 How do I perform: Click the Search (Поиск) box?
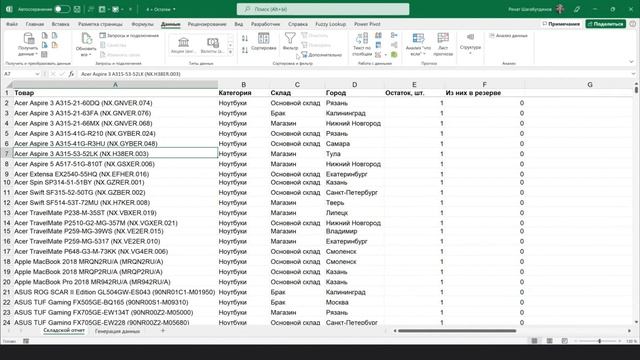323,9
